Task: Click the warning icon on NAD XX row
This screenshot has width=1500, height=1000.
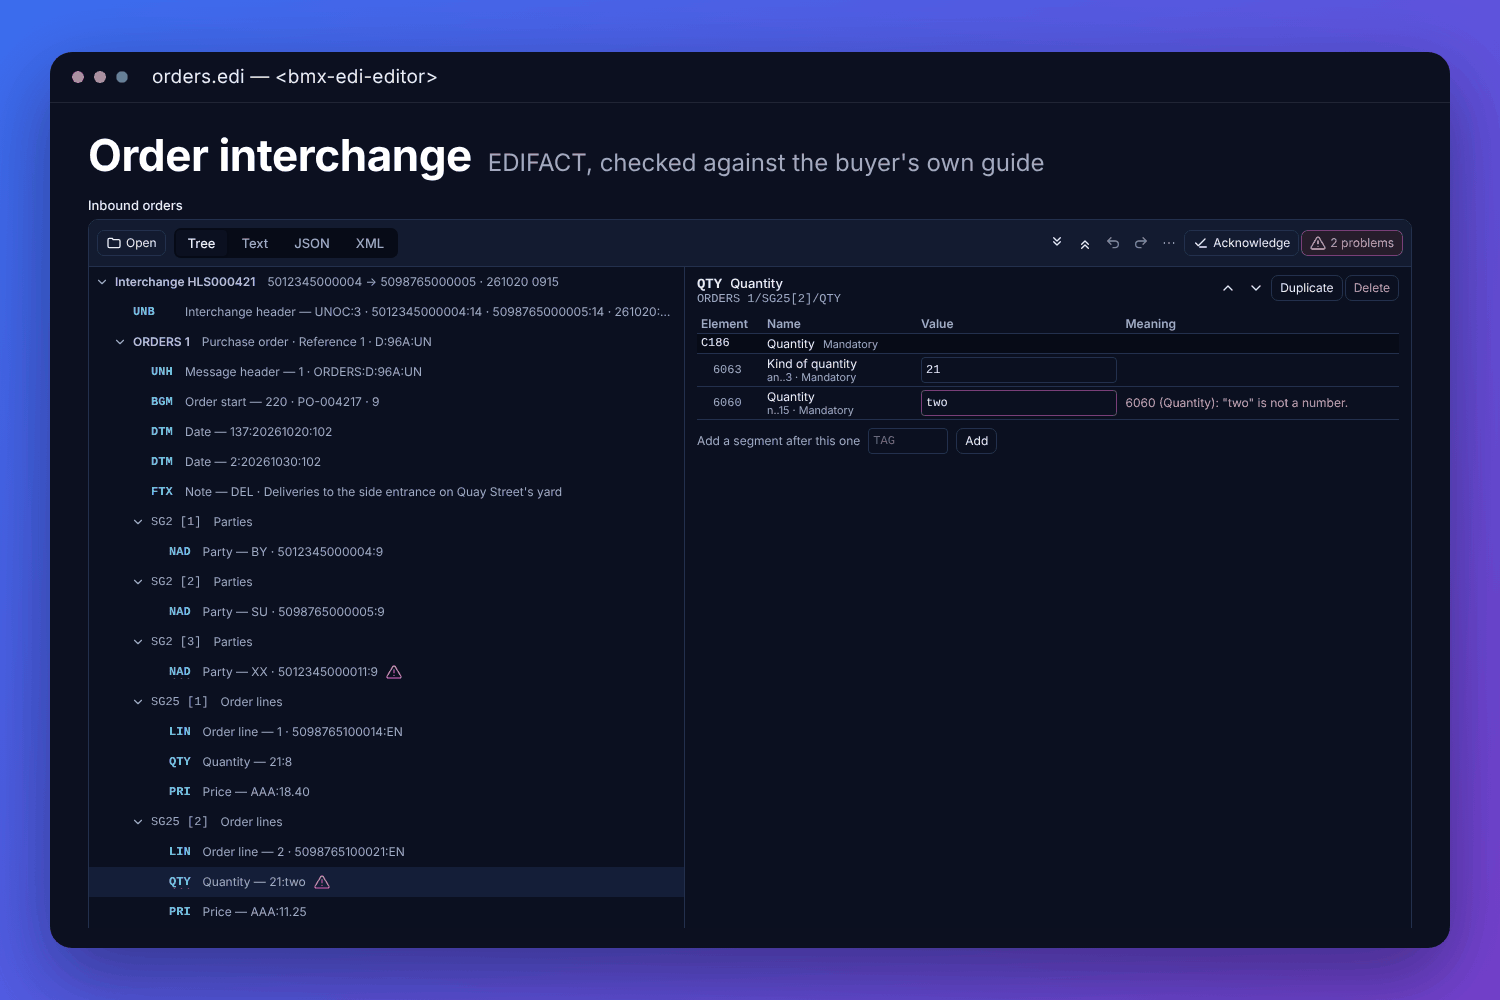Action: click(x=394, y=672)
